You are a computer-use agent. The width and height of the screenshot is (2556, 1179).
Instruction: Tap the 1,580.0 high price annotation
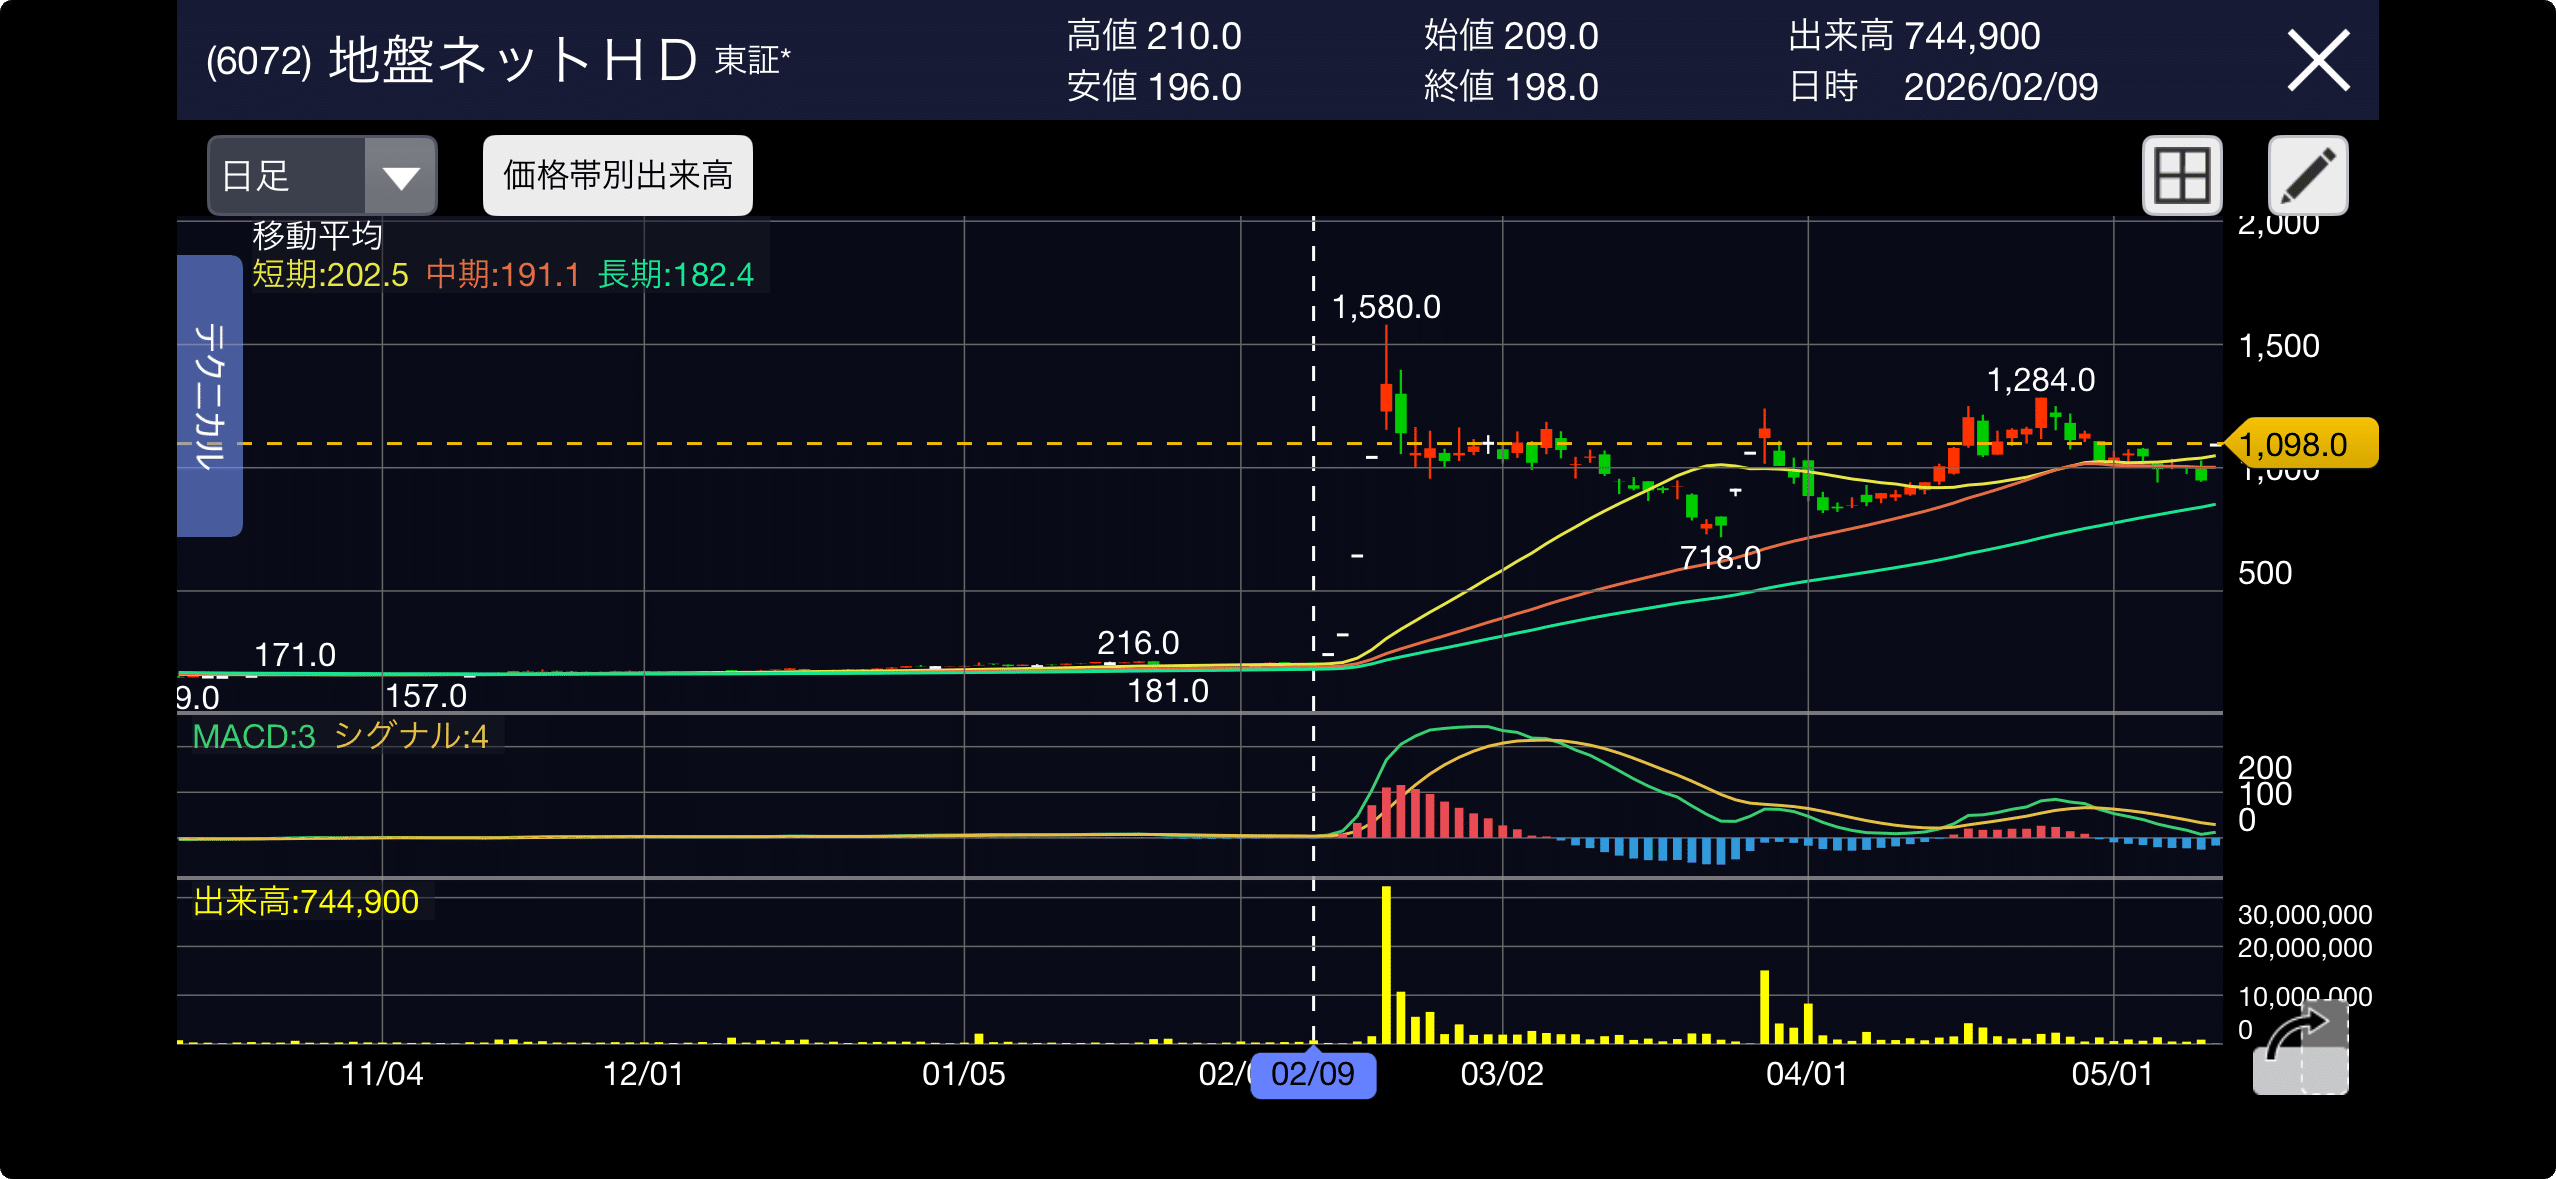coord(1386,307)
